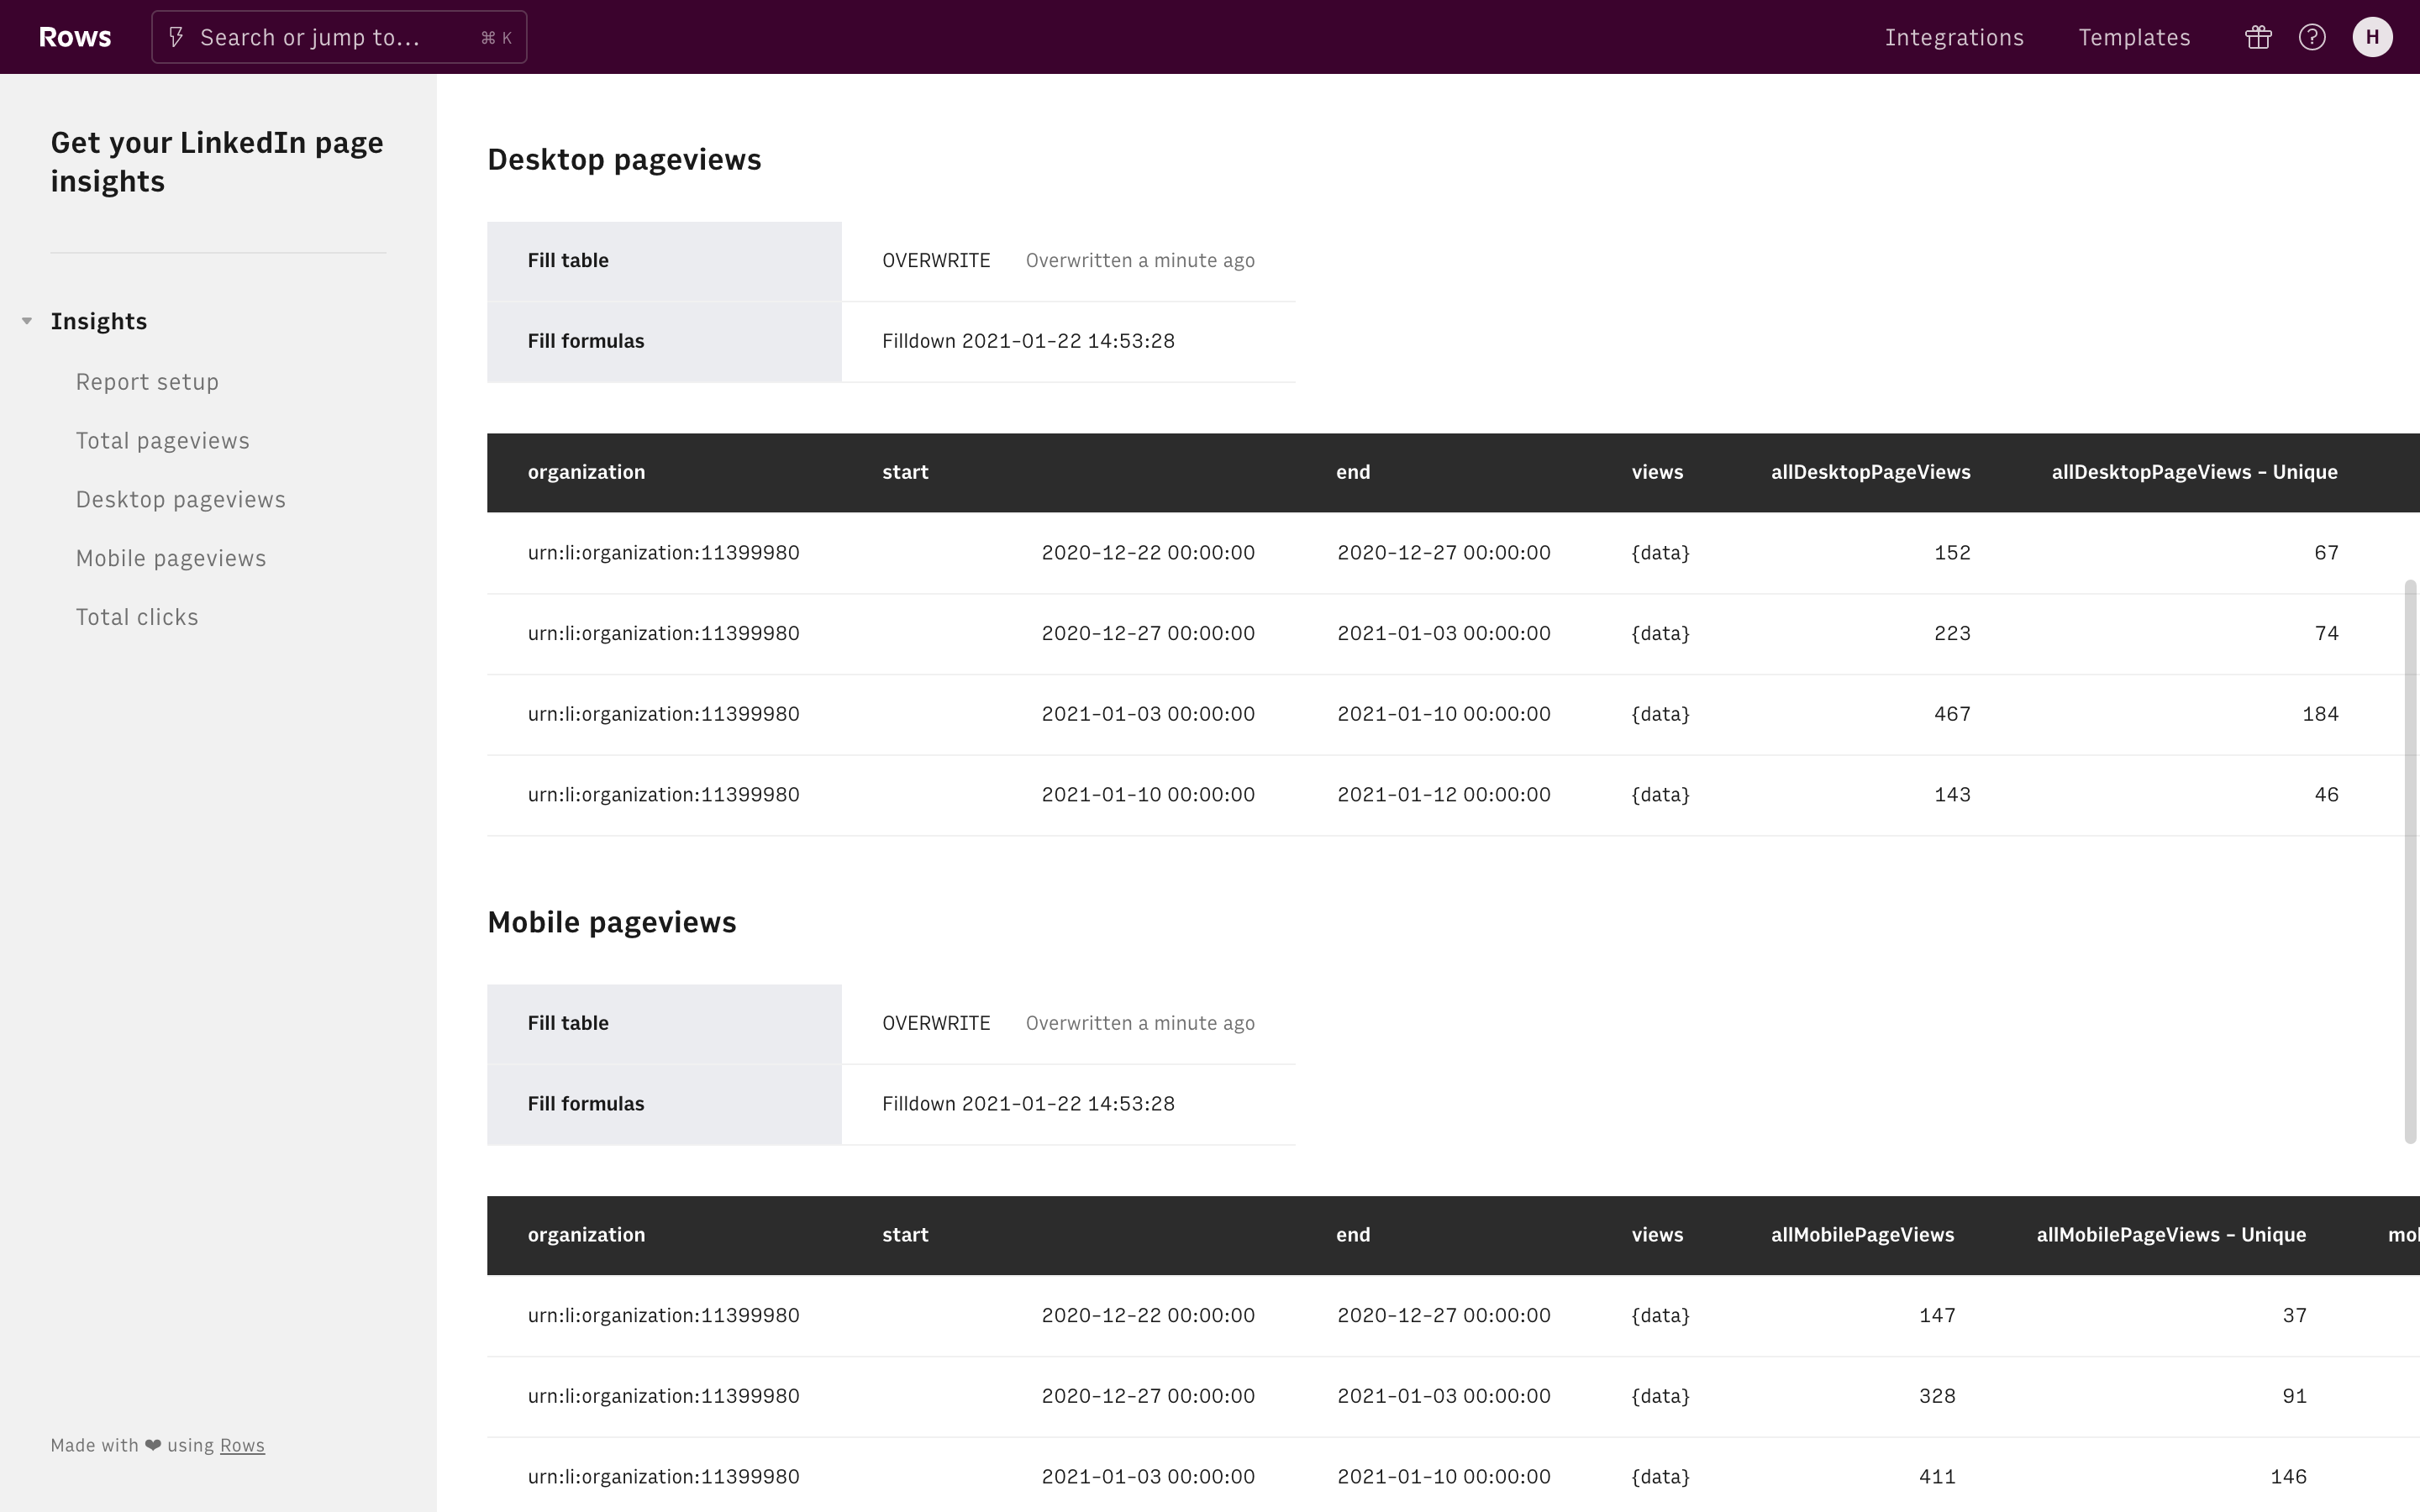
Task: Click unique views cell showing 46
Action: tap(2326, 795)
